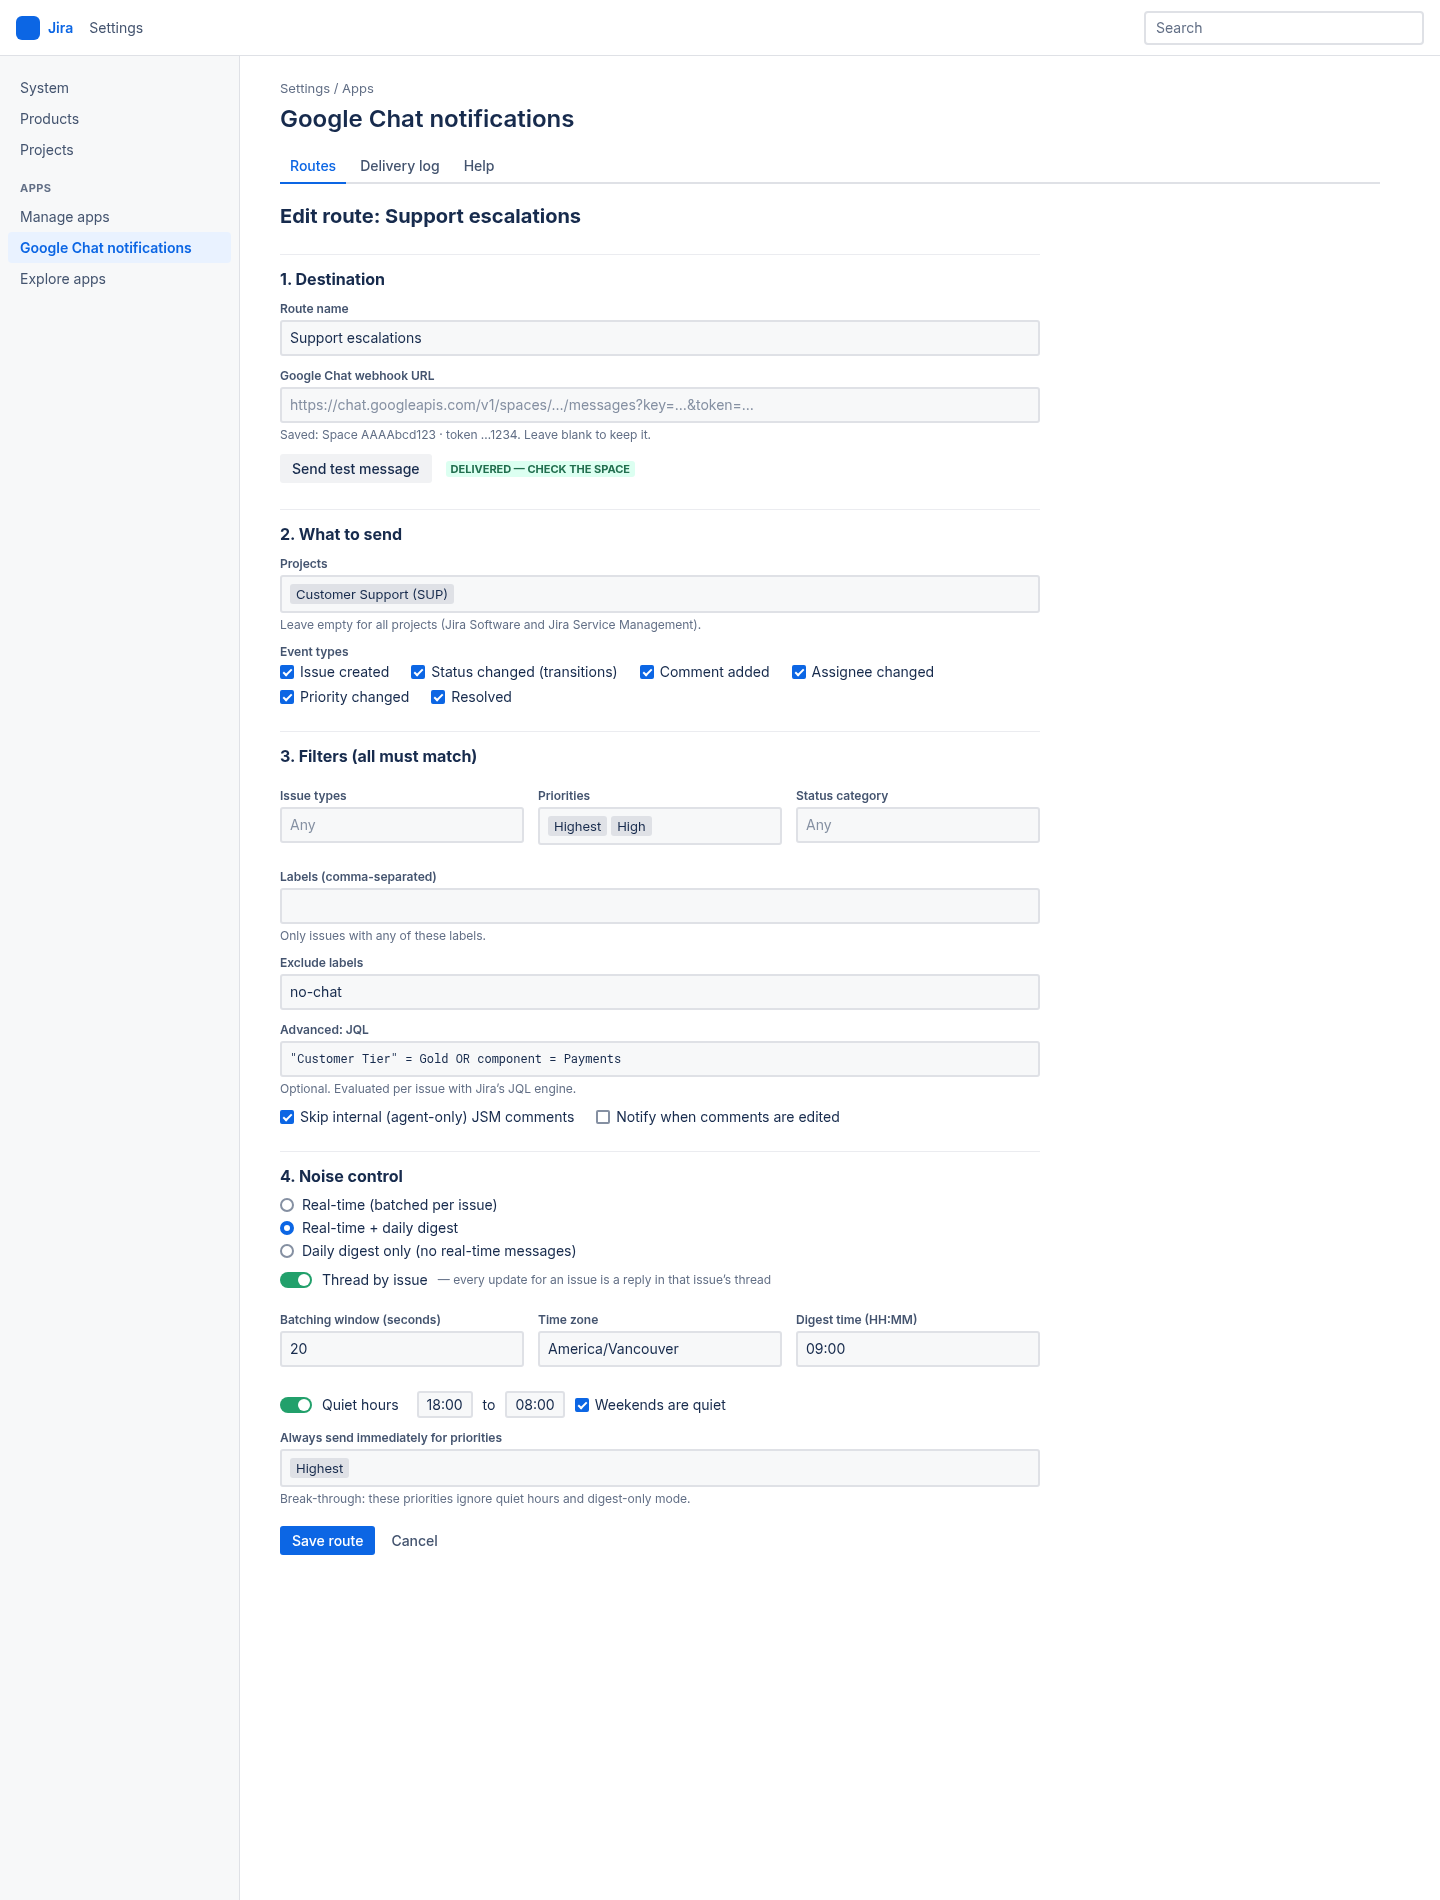
Task: Enable Notify when comments are edited
Action: [603, 1117]
